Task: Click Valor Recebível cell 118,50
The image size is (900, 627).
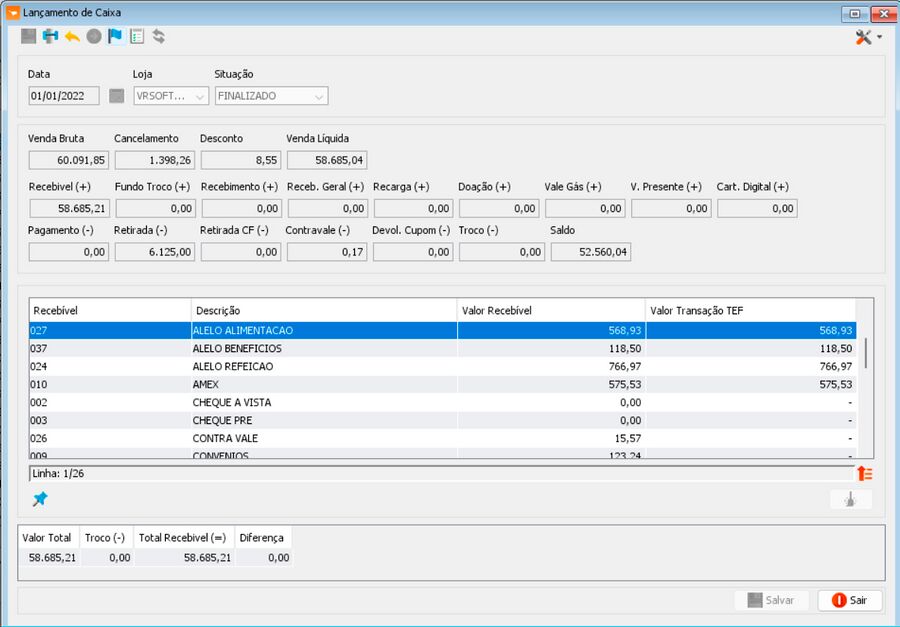Action: [551, 349]
